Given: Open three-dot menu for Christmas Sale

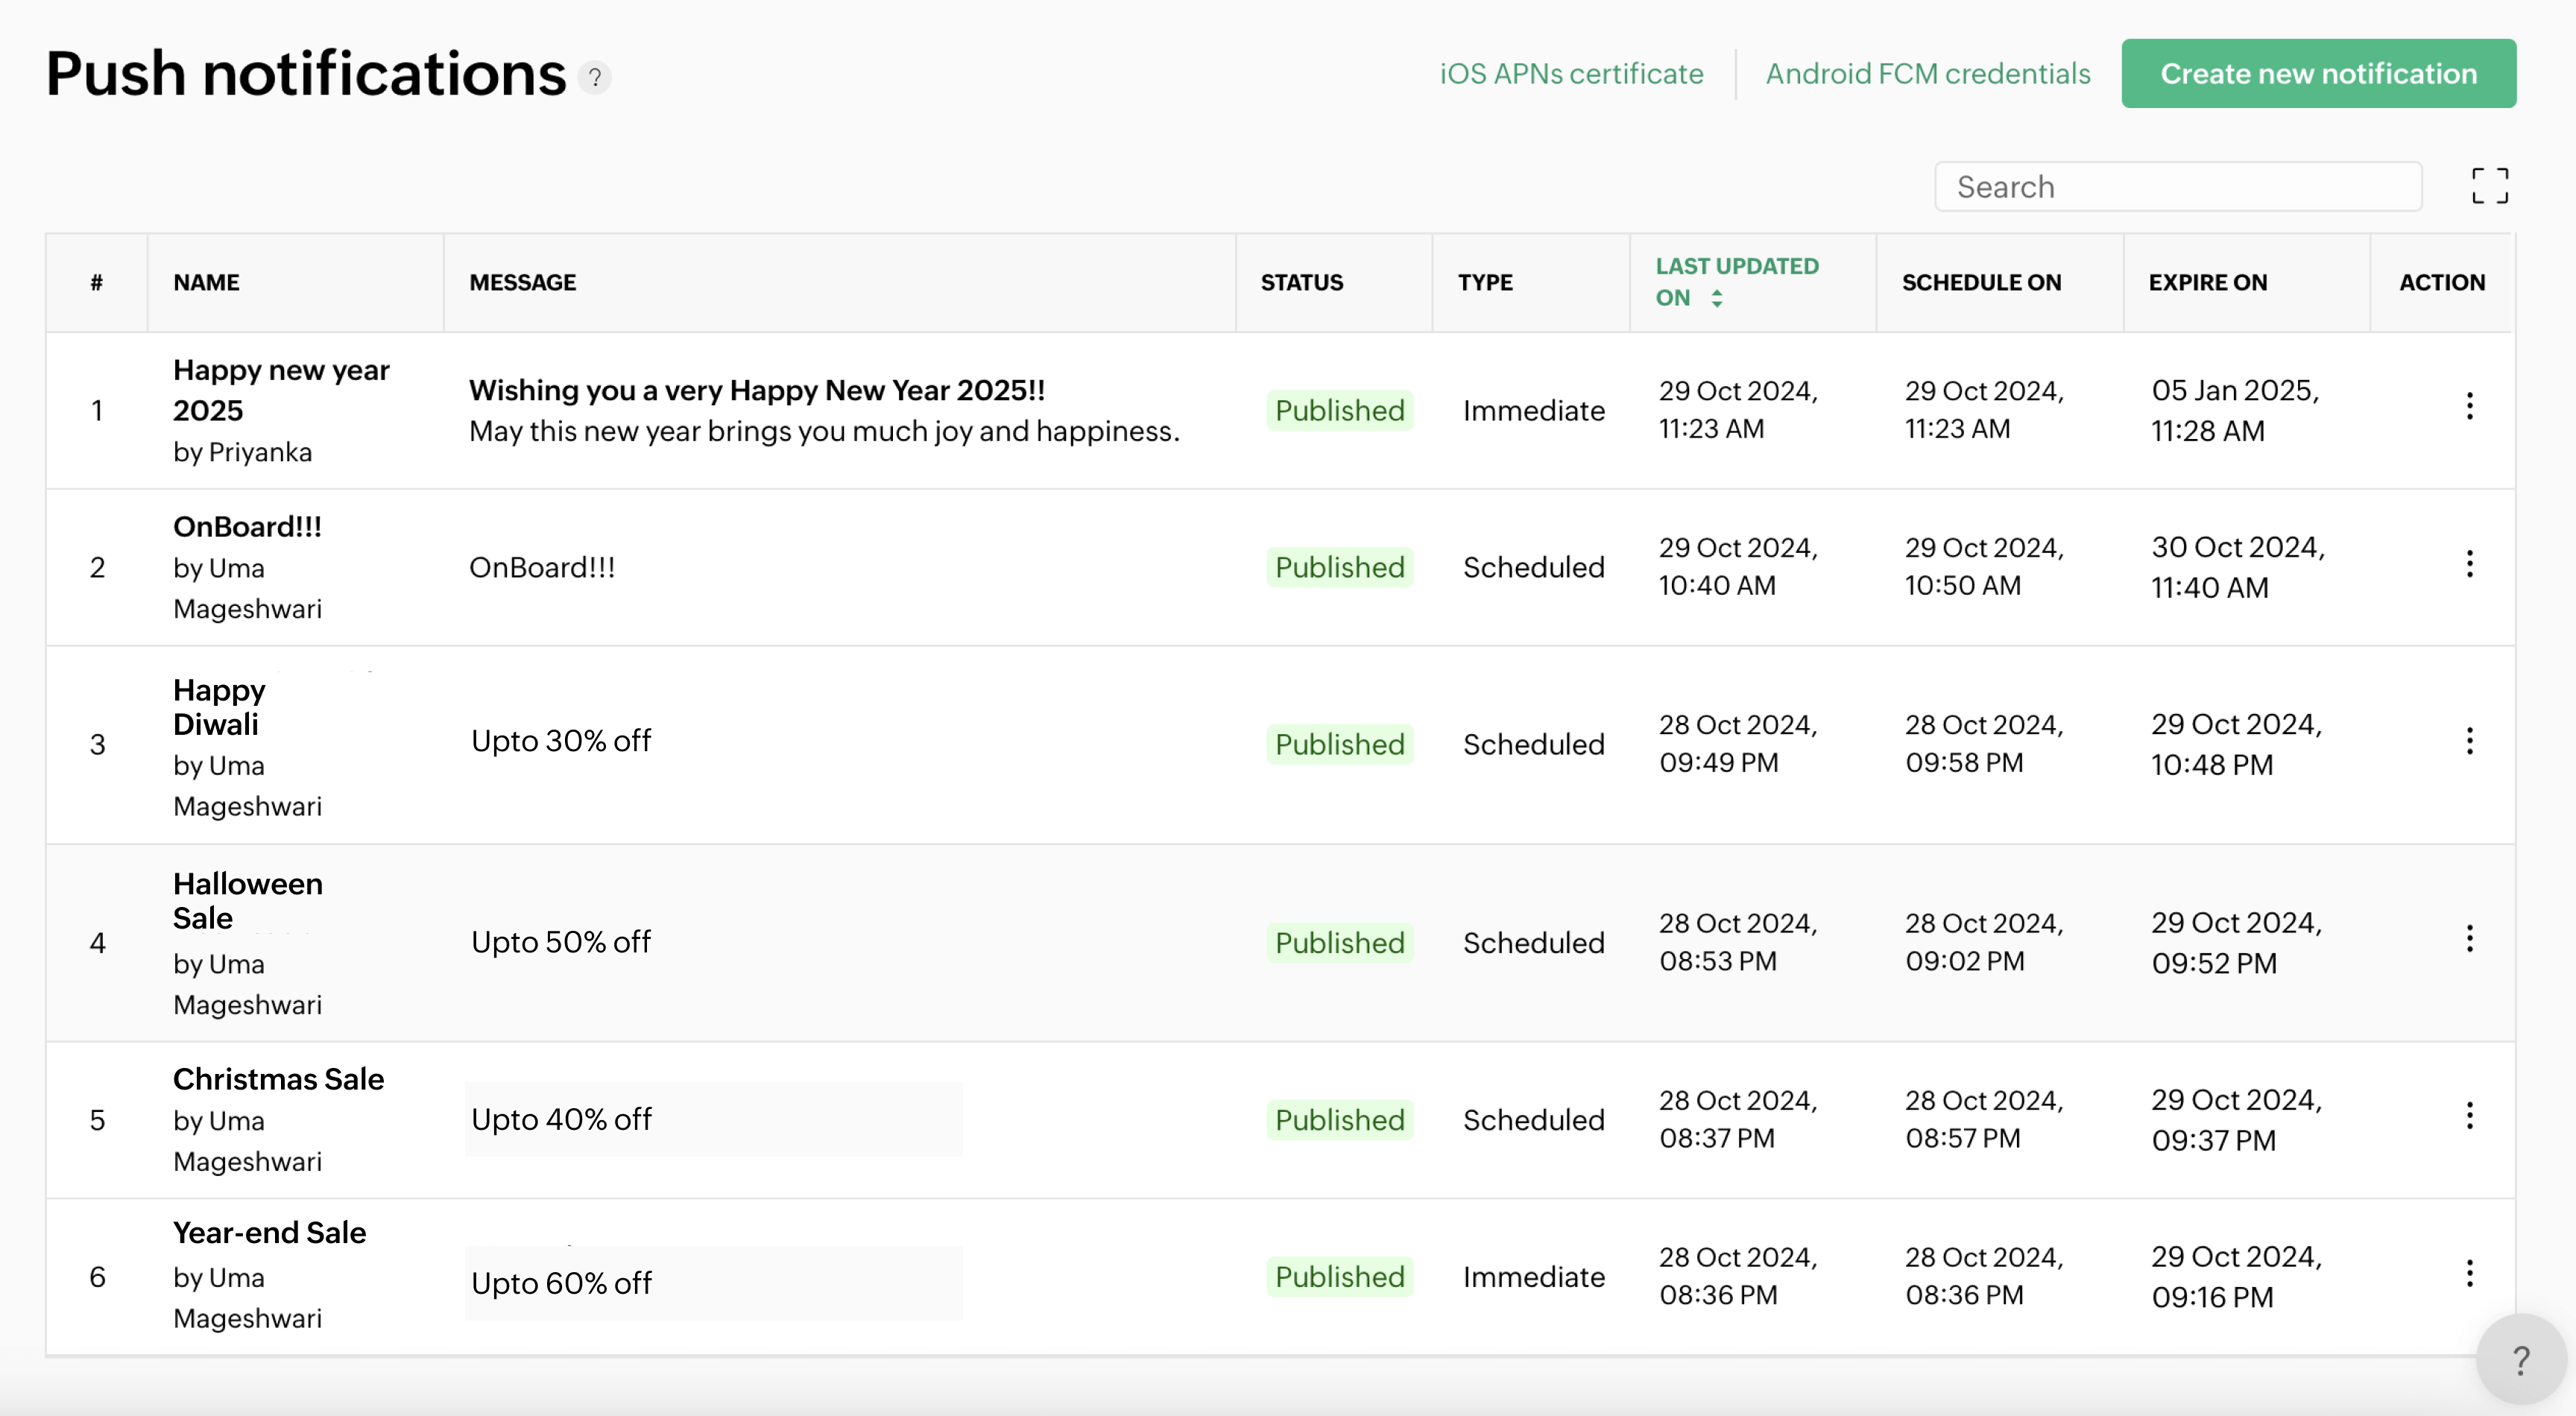Looking at the screenshot, I should tap(2469, 1116).
